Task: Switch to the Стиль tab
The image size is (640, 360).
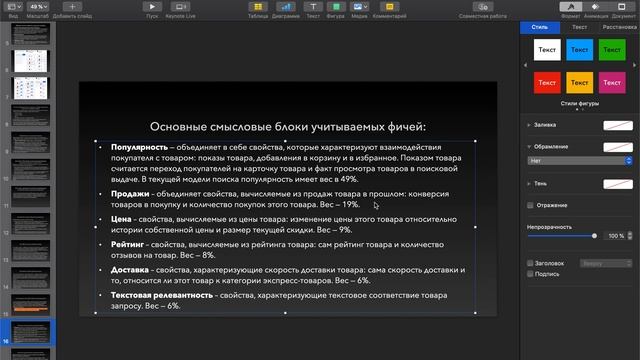Action: click(540, 27)
